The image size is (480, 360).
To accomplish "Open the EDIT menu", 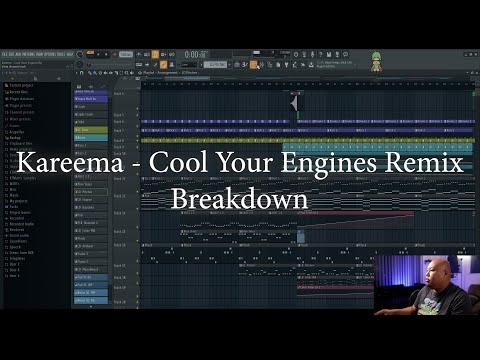I will coord(11,54).
